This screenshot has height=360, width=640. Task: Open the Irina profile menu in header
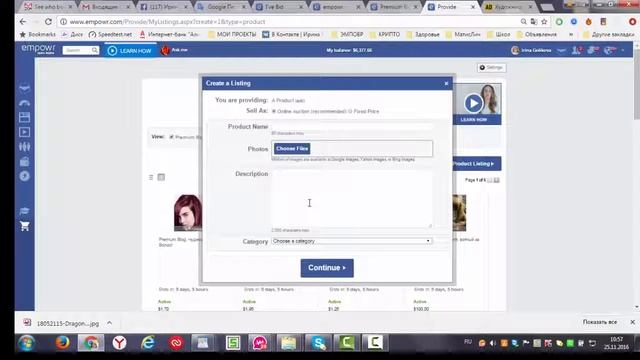click(x=531, y=50)
